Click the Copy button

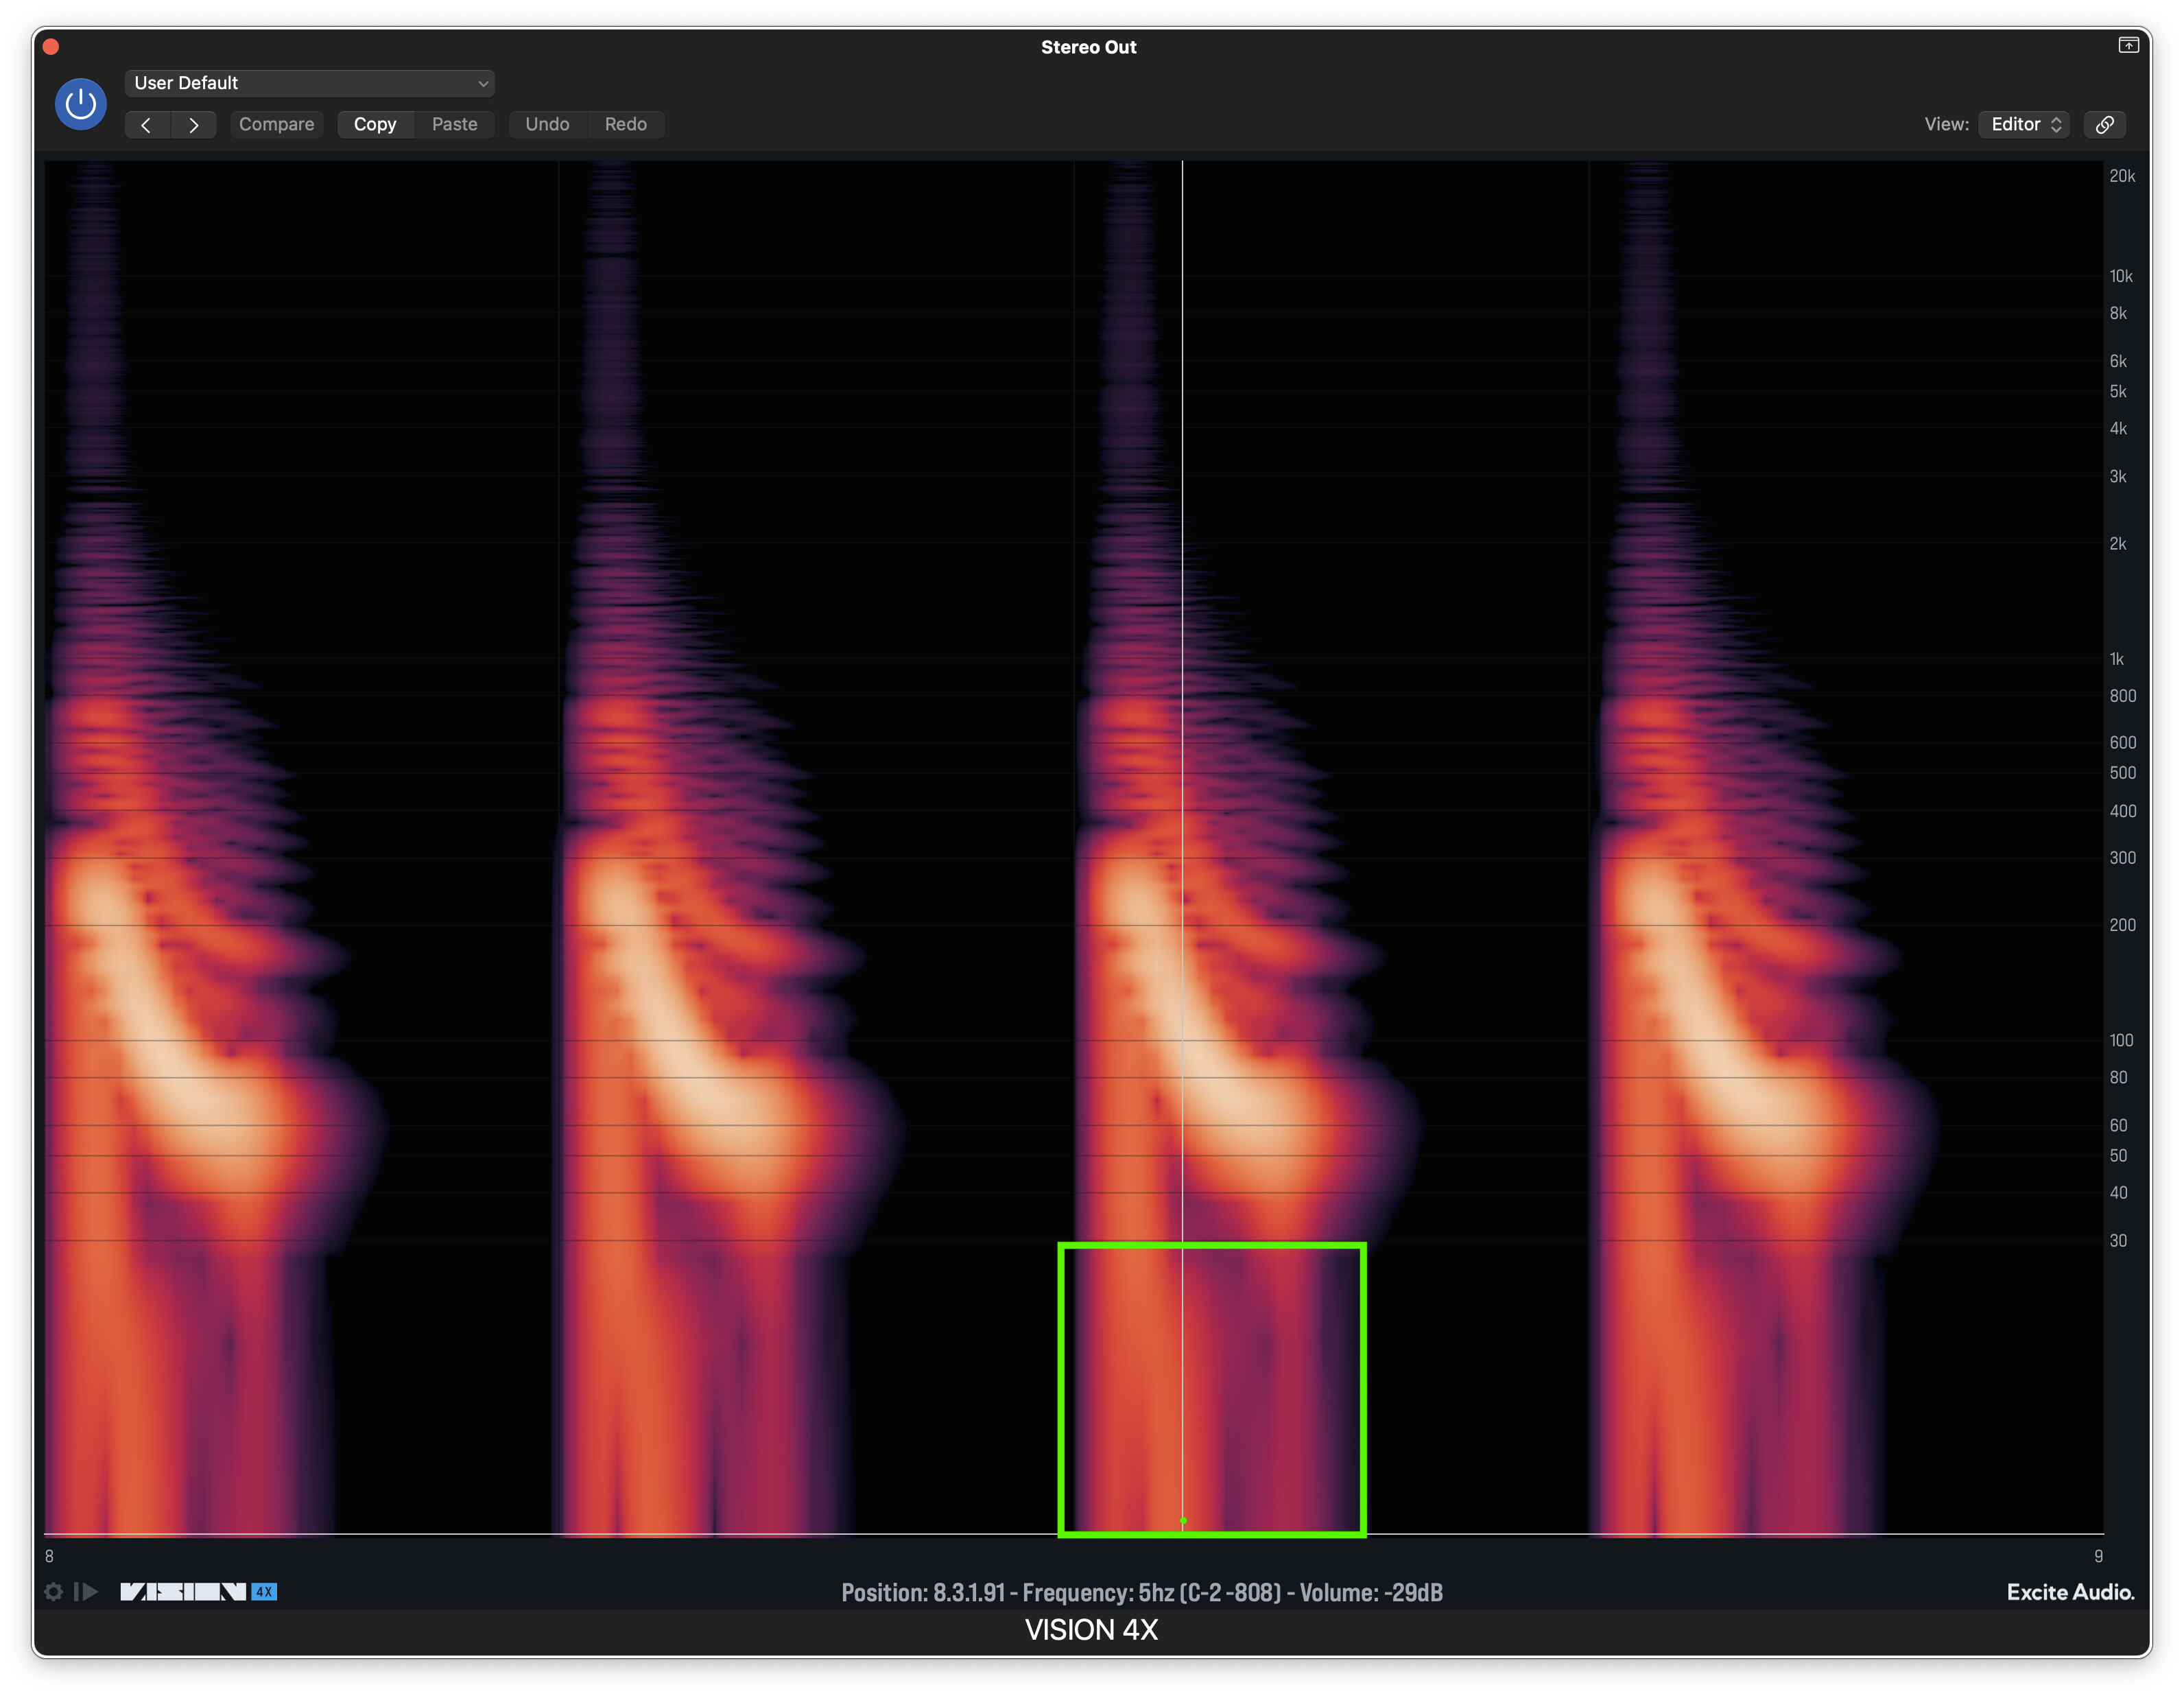(x=375, y=124)
